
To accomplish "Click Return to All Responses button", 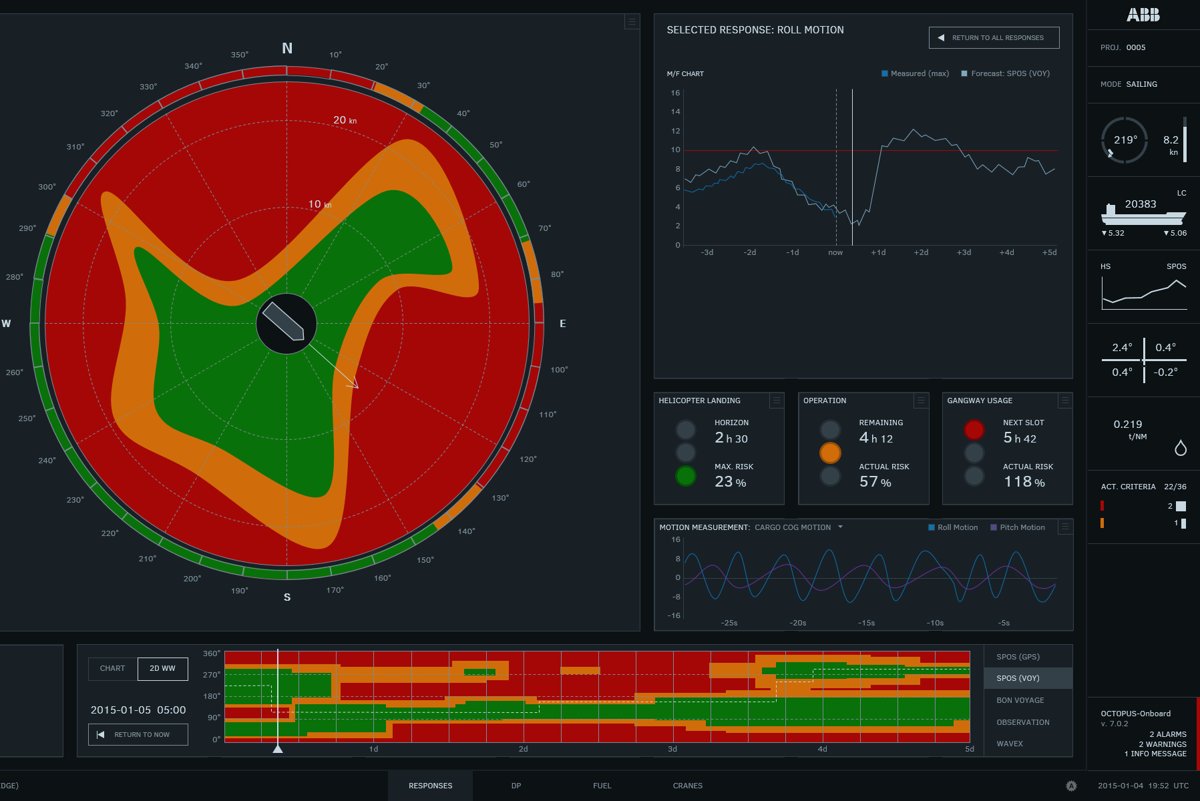I will [x=994, y=38].
